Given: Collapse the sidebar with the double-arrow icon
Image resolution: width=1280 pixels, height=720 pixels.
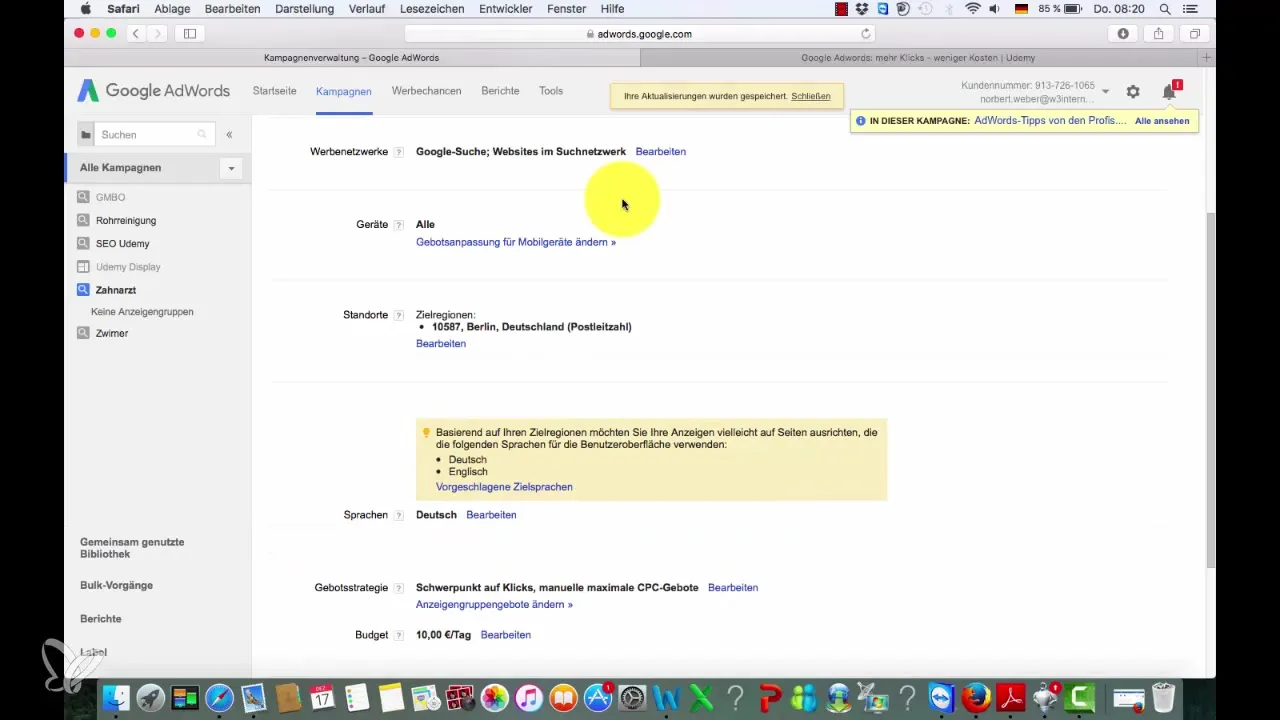Looking at the screenshot, I should [x=229, y=135].
